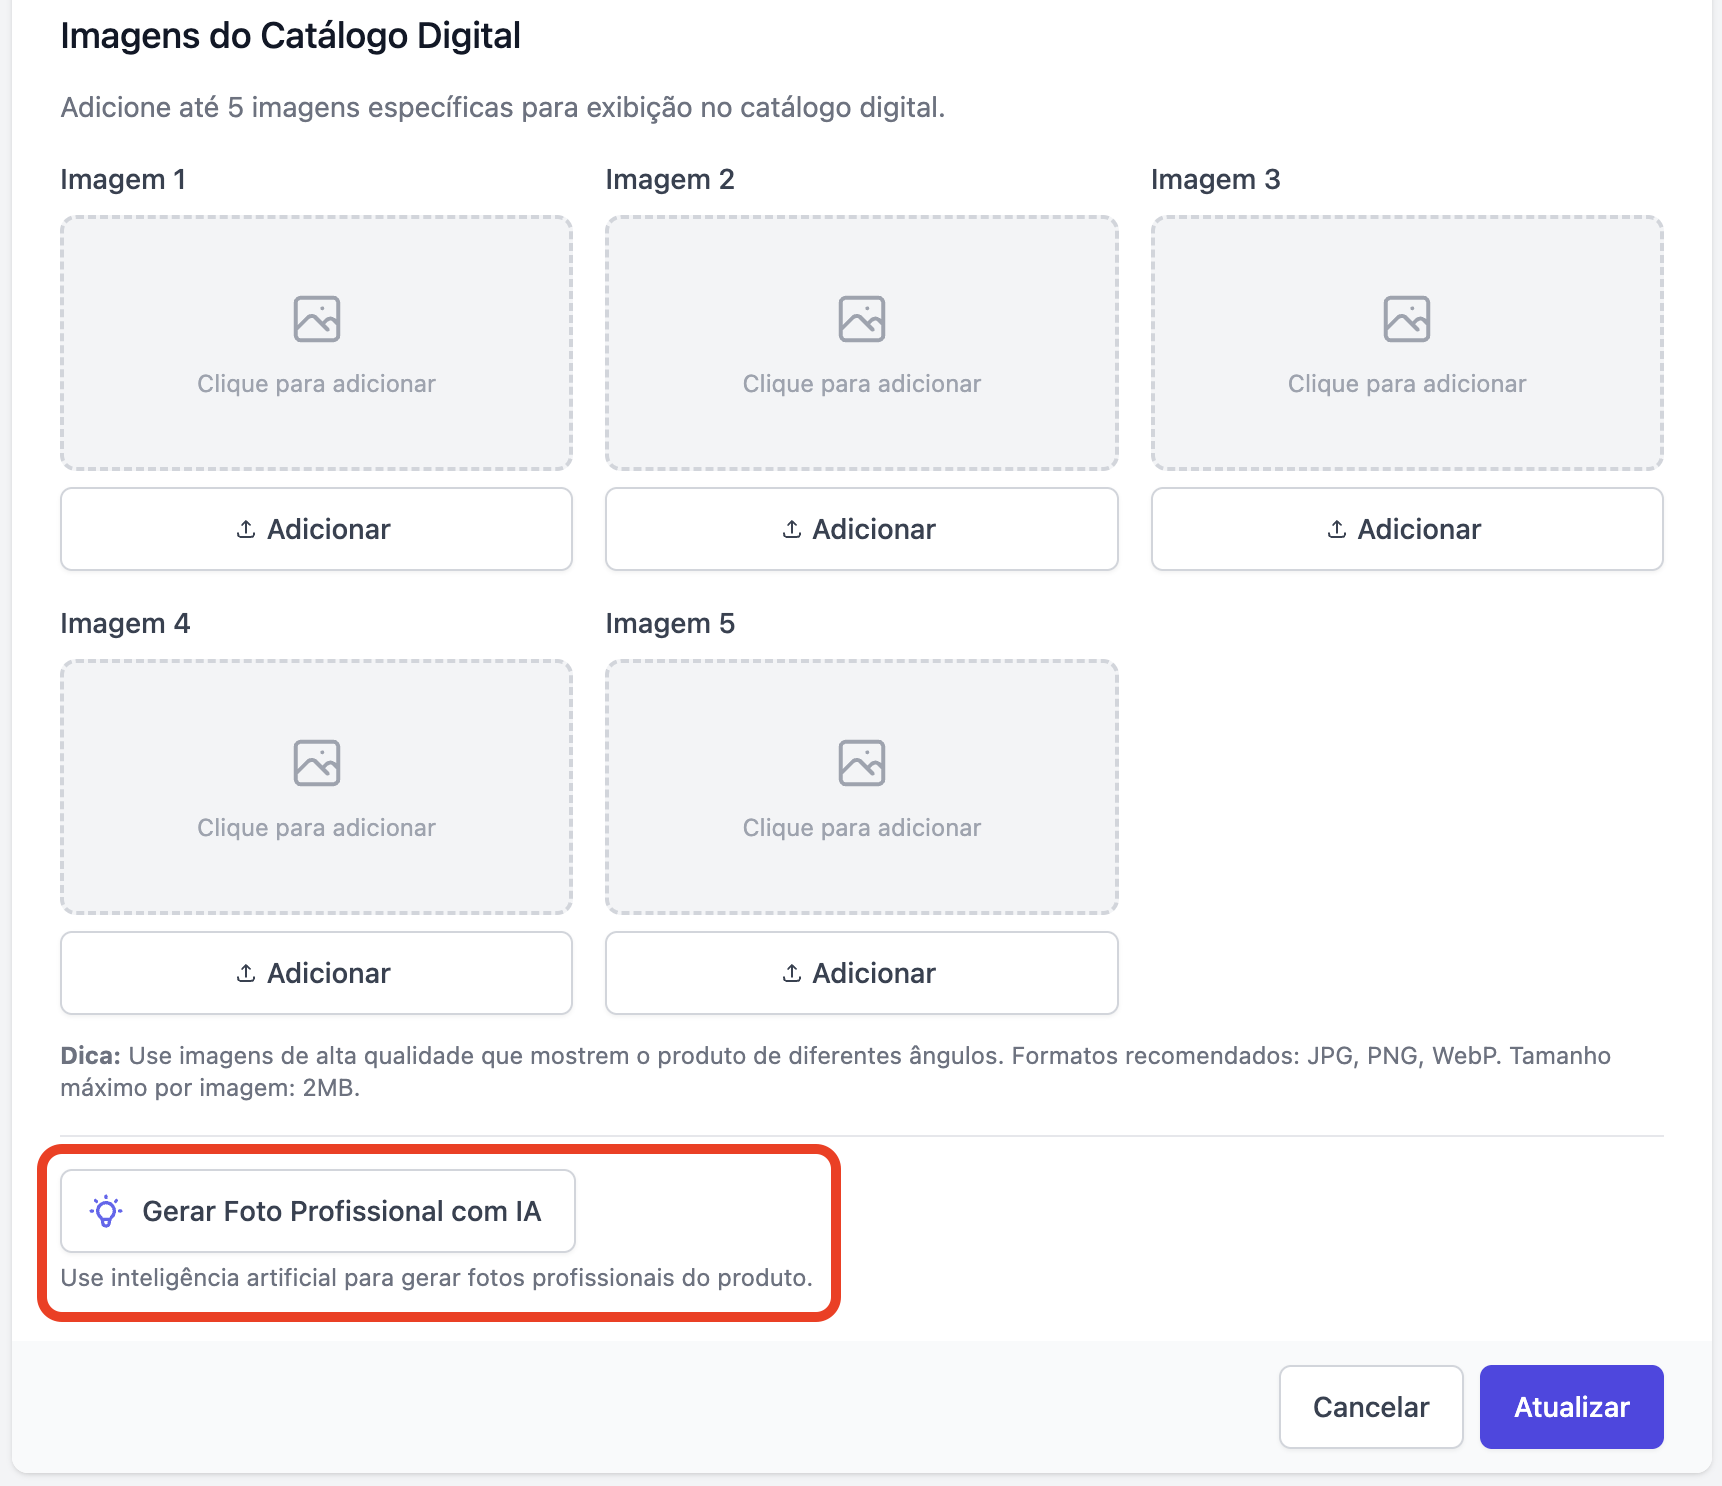Click the upload arrow icon under Imagem 1
The width and height of the screenshot is (1722, 1486).
point(246,529)
